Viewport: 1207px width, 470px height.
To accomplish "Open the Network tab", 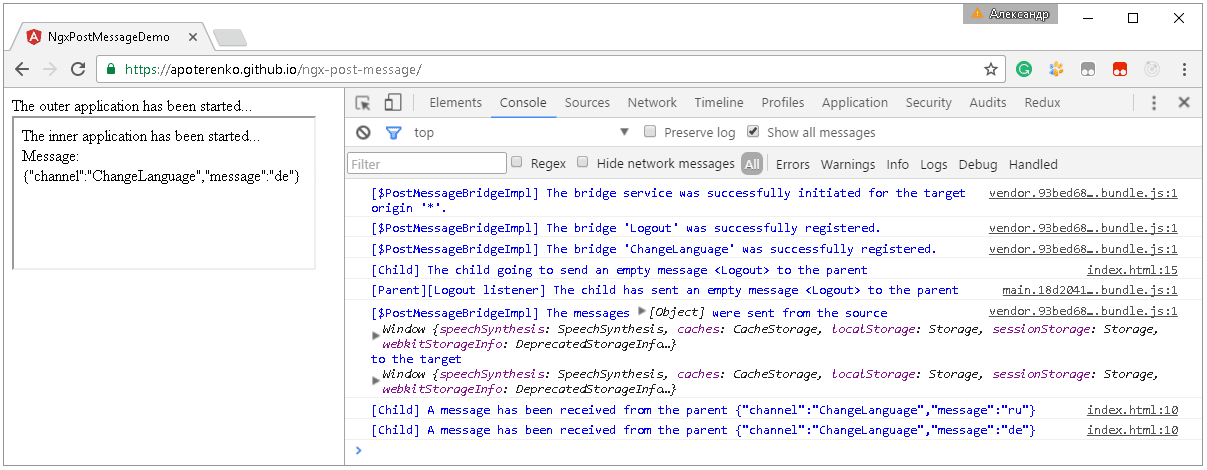I will (x=652, y=102).
